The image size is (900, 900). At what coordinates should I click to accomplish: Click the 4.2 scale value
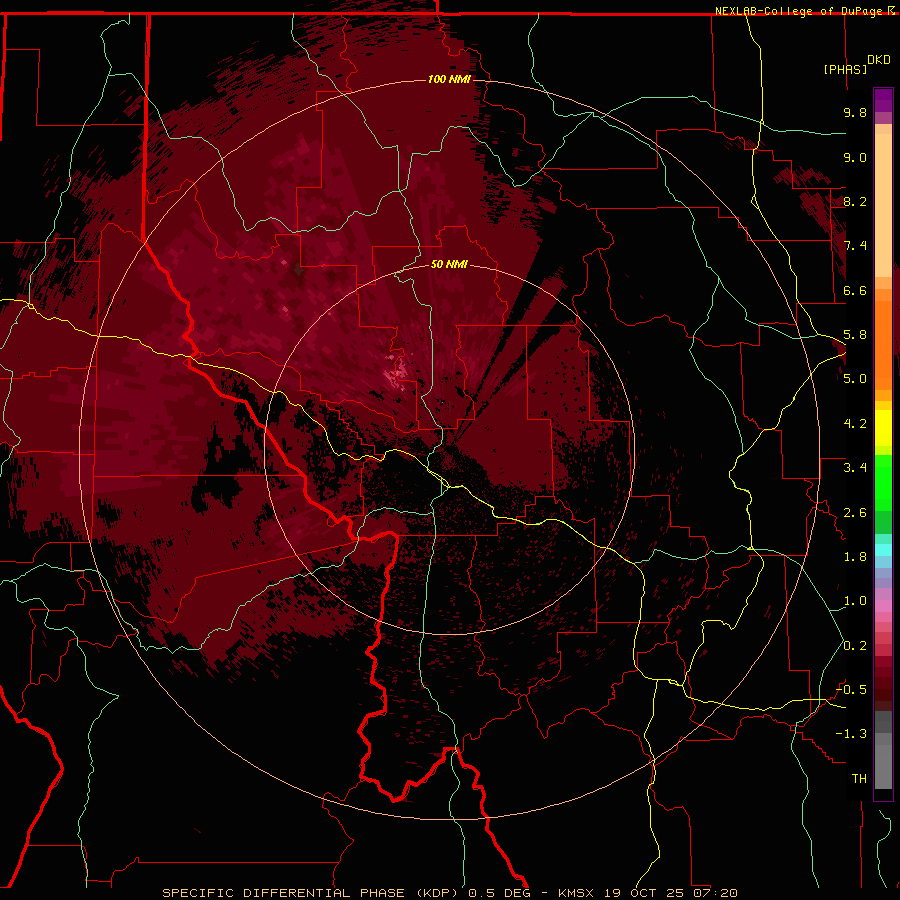(x=855, y=424)
